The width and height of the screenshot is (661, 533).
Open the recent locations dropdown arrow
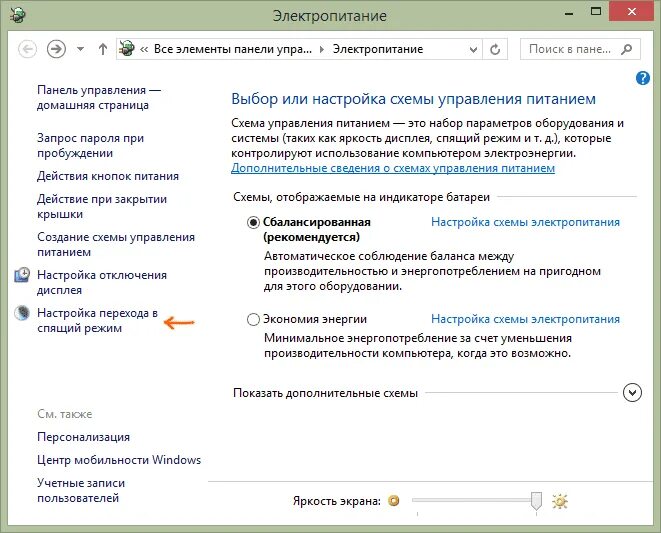click(x=80, y=49)
